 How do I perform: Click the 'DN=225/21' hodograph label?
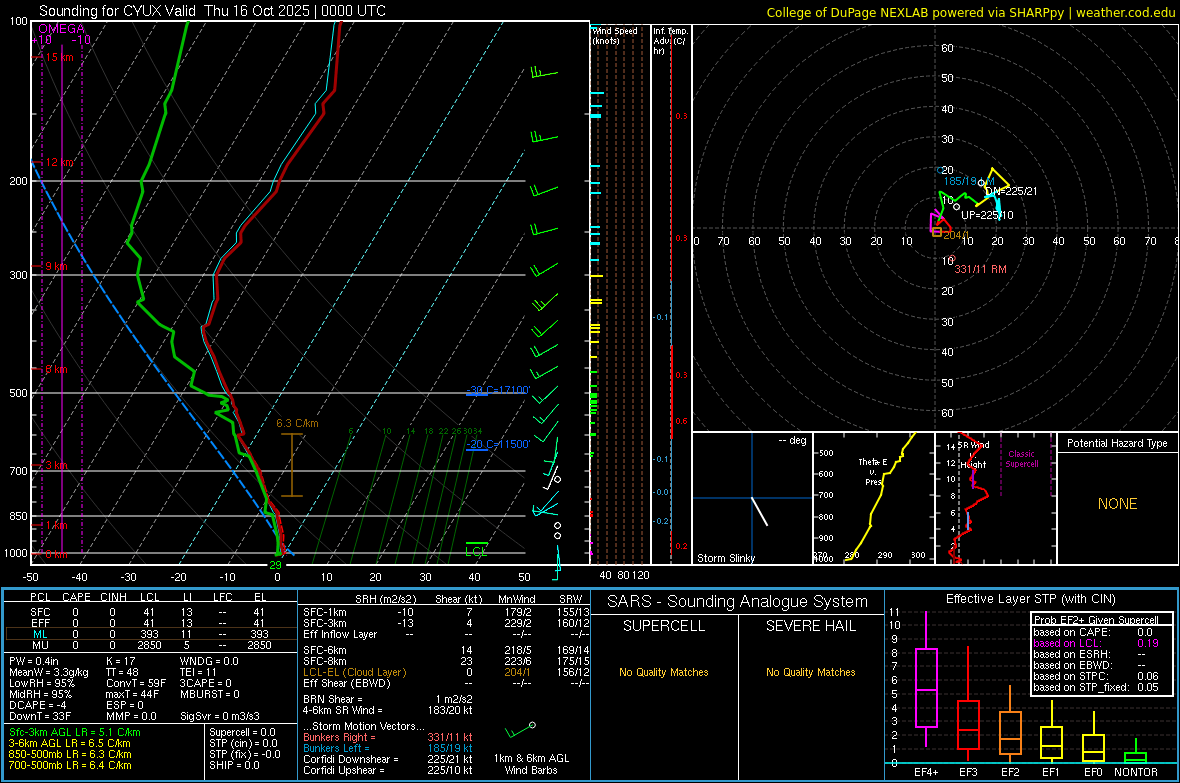click(1011, 191)
